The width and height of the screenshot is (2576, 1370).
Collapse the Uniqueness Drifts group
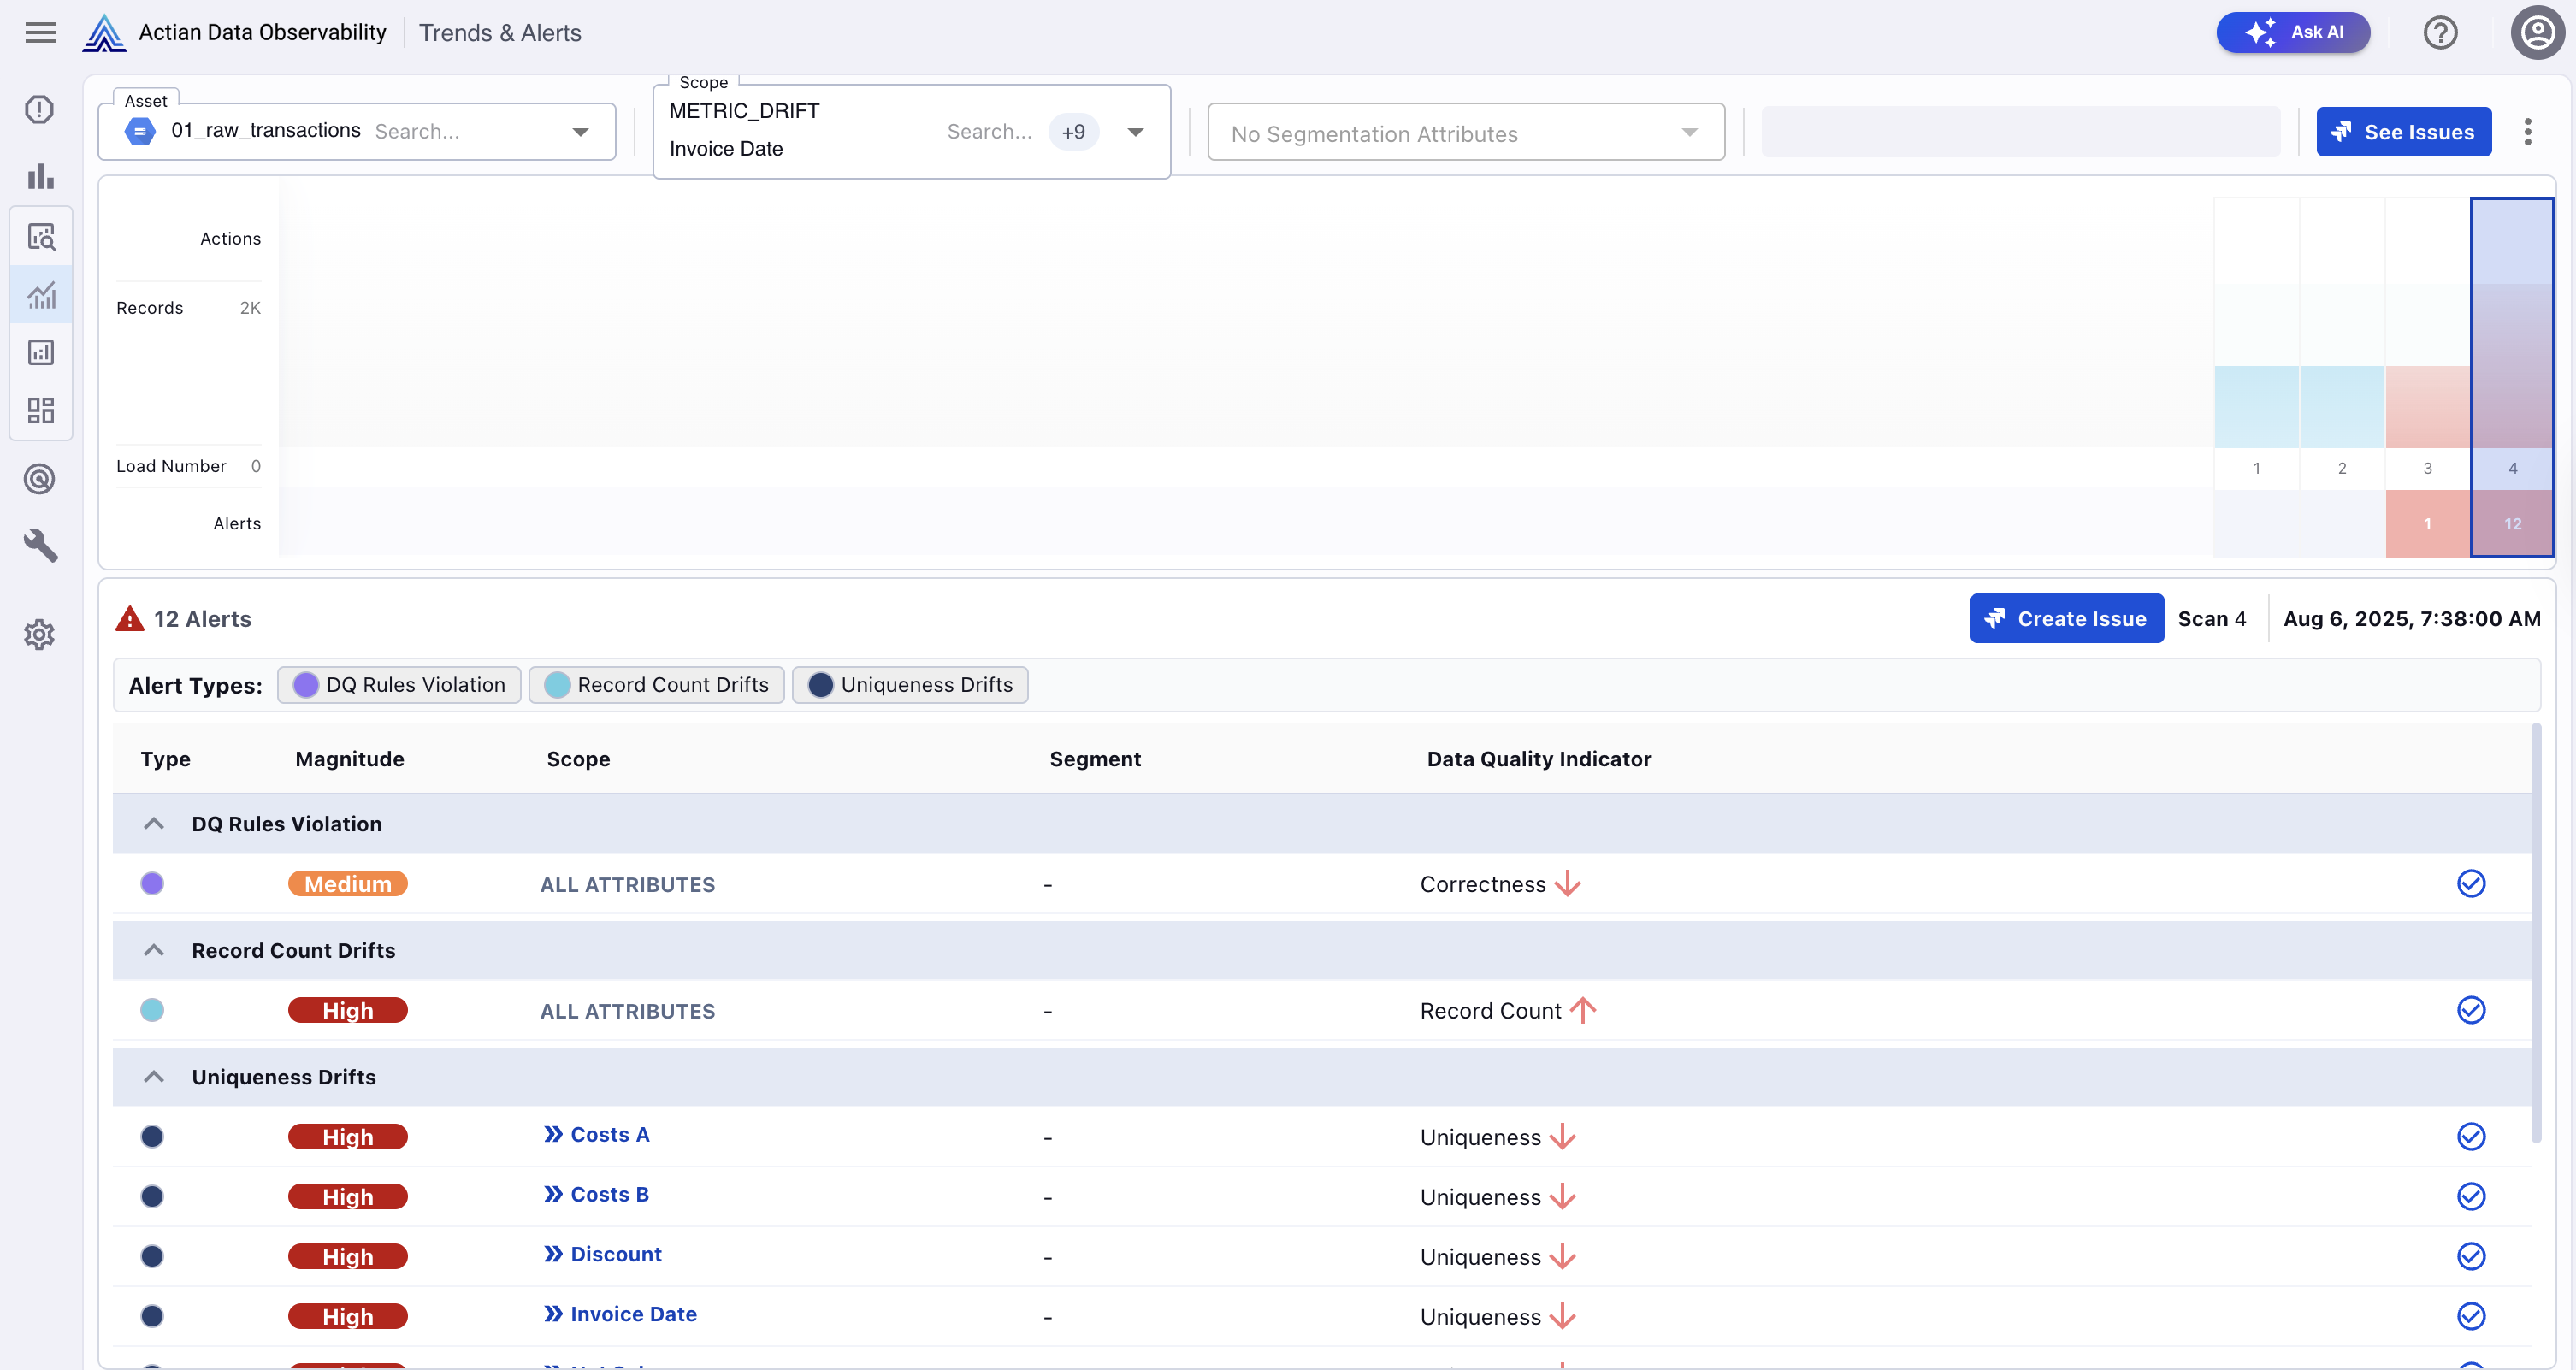tap(153, 1077)
